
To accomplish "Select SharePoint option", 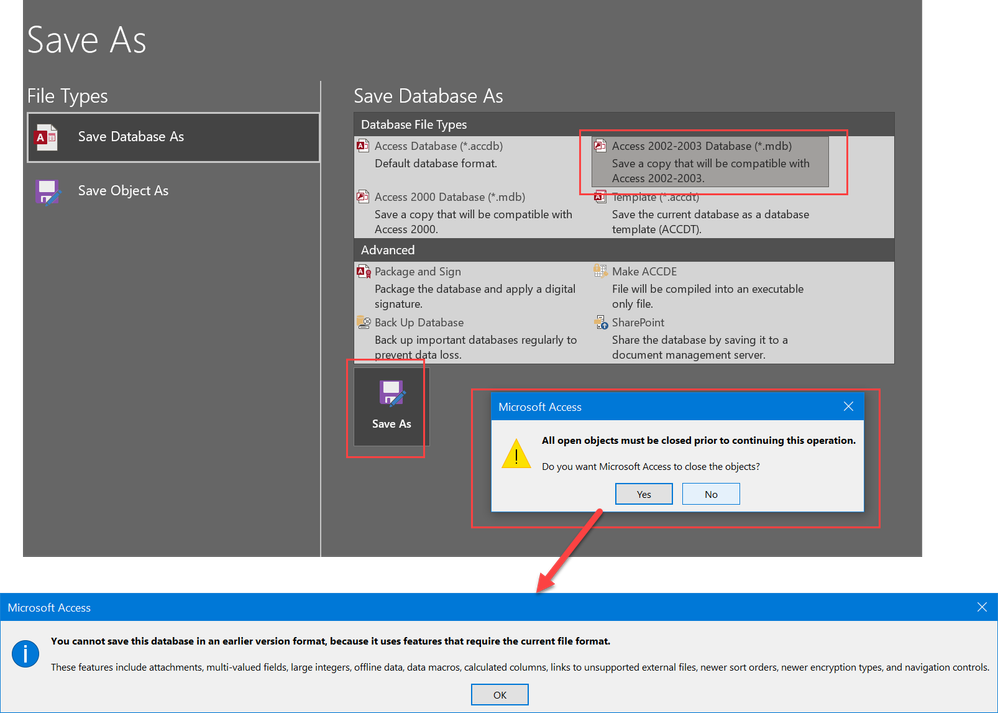I will point(710,338).
